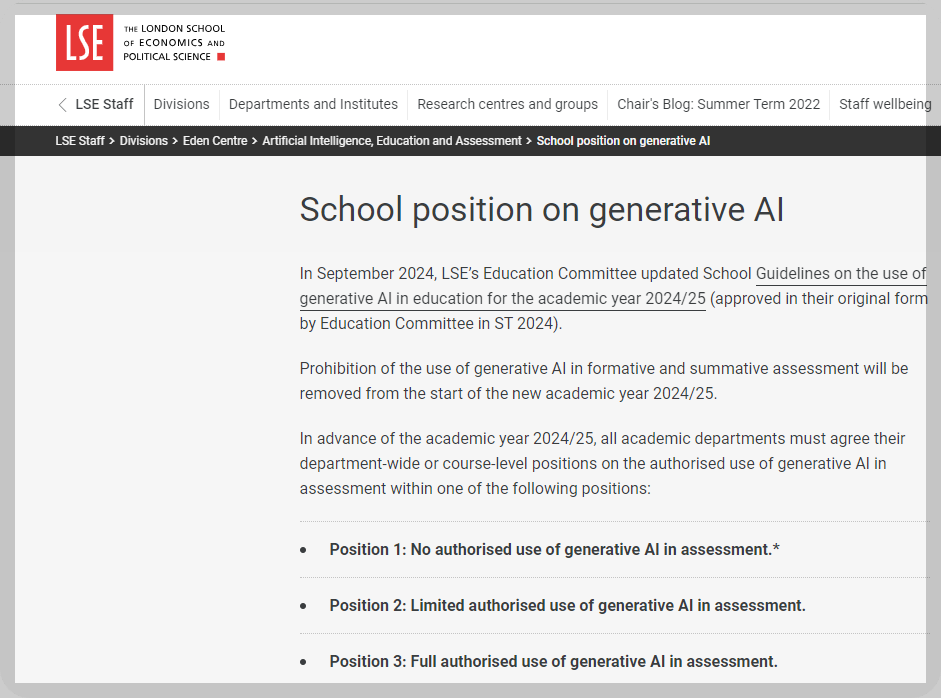Open Departments and Institutes menu item
This screenshot has height=698, width=941.
[x=313, y=104]
